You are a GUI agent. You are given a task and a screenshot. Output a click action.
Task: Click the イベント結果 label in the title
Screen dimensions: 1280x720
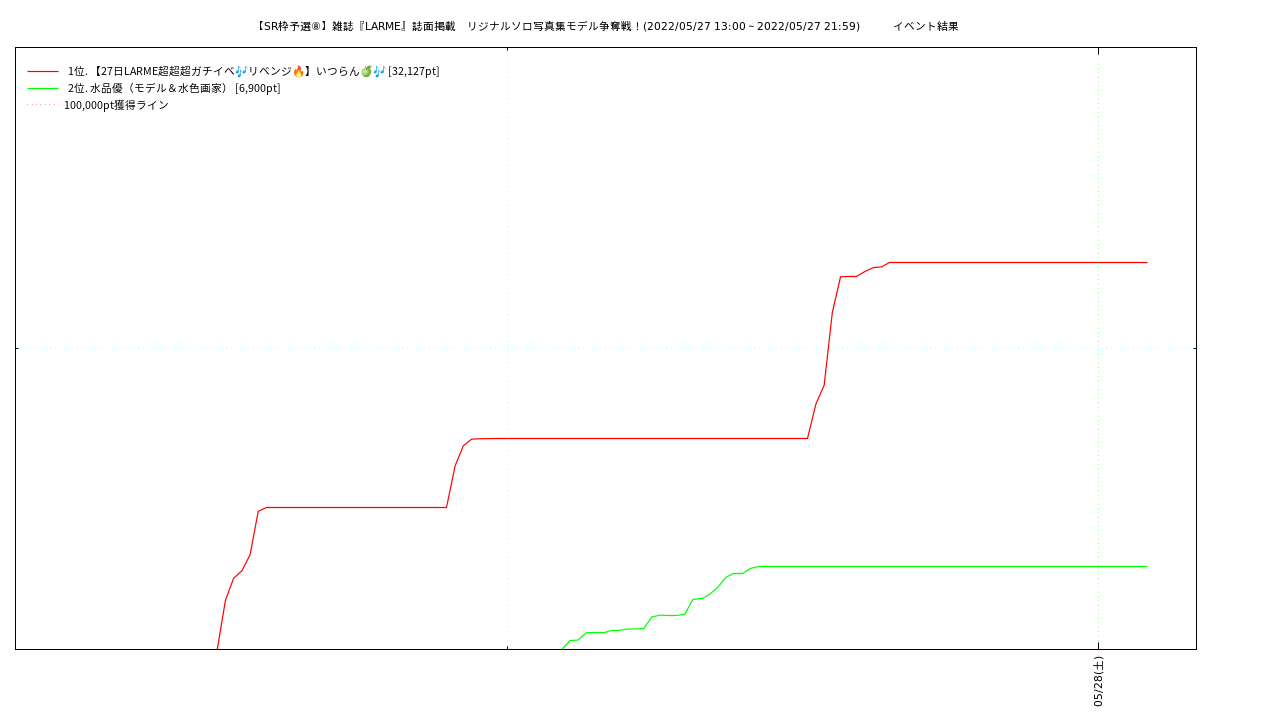925,26
